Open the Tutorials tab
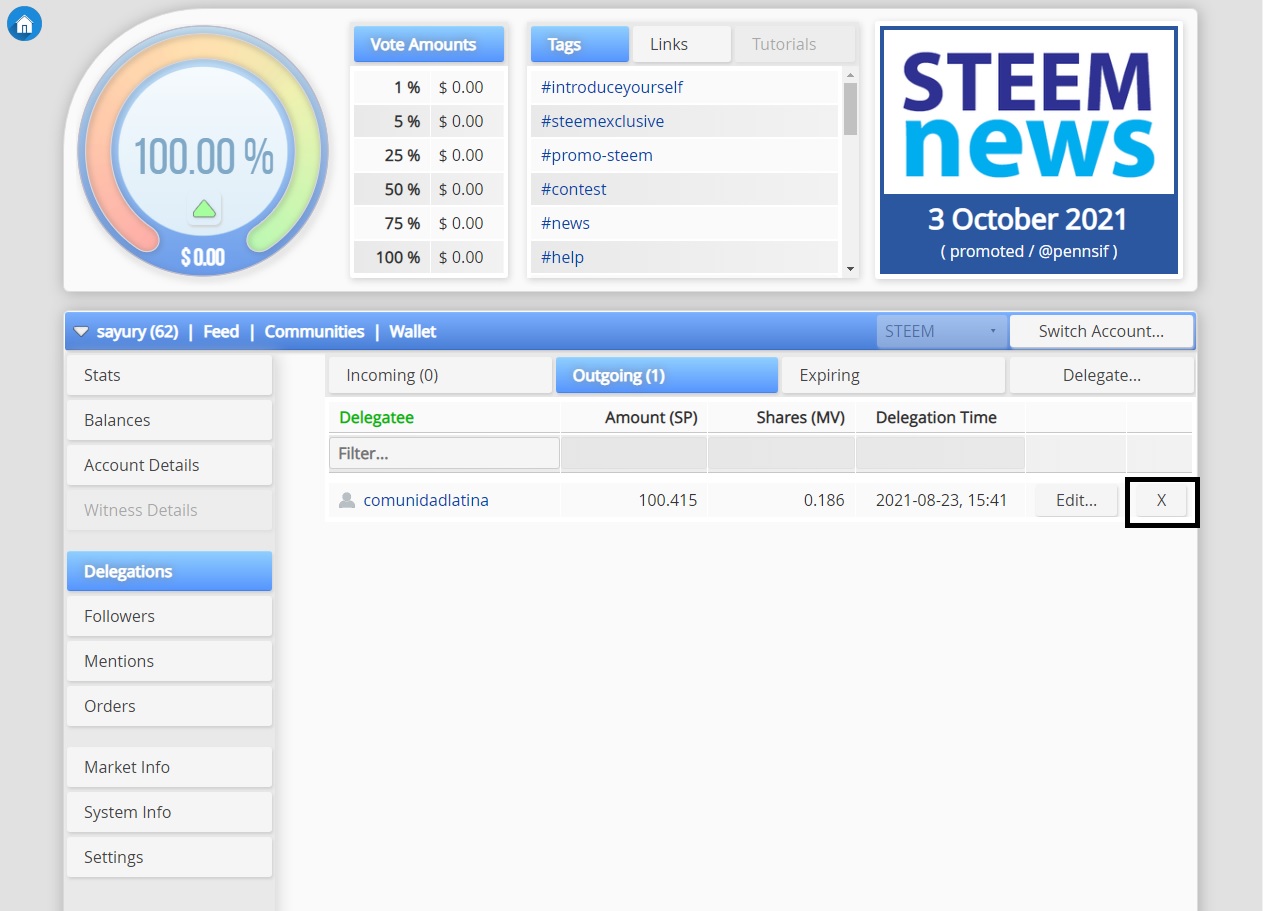Viewport: 1263px width, 911px height. tap(794, 44)
